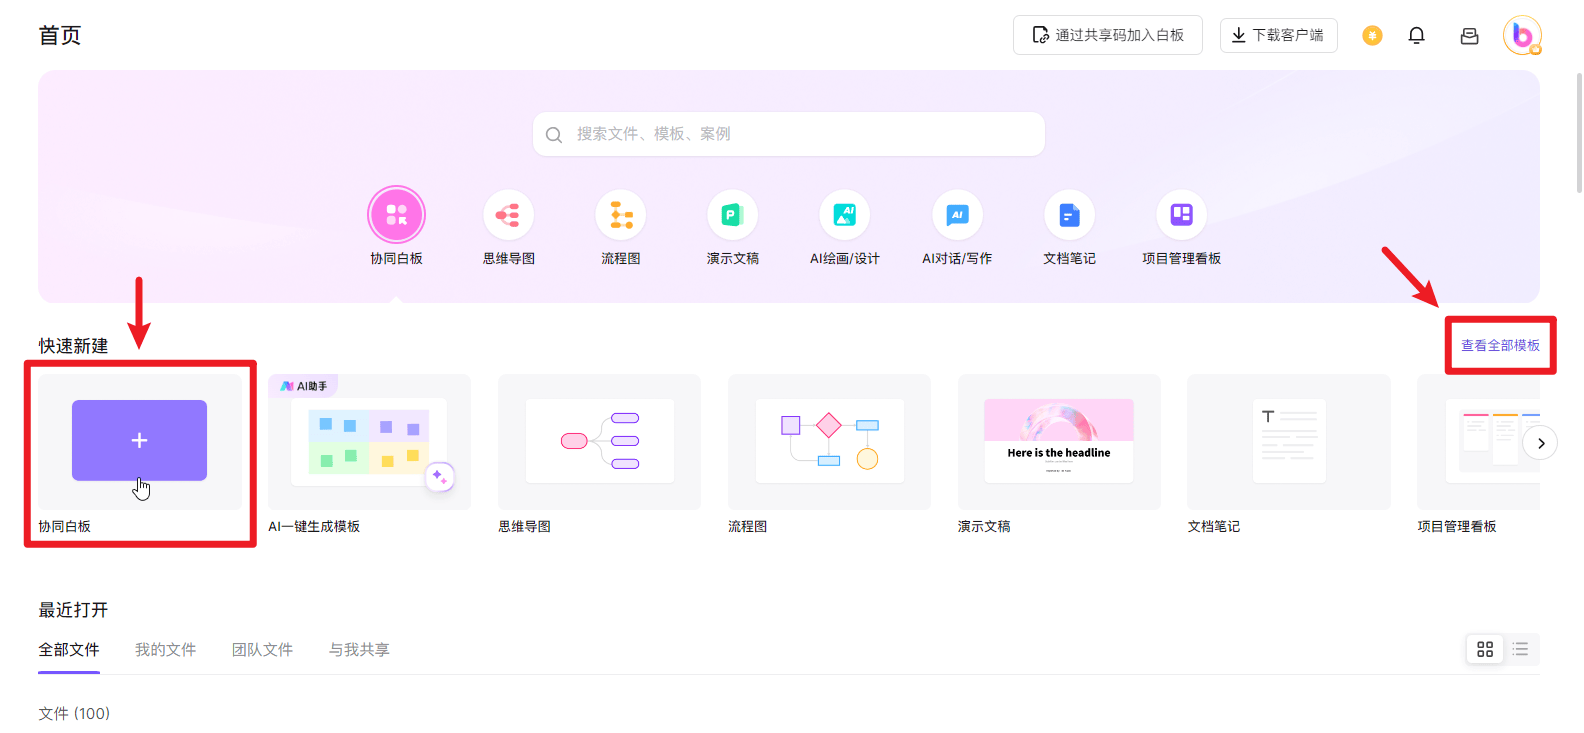This screenshot has height=733, width=1584.
Task: Open the notification bell
Action: (1416, 36)
